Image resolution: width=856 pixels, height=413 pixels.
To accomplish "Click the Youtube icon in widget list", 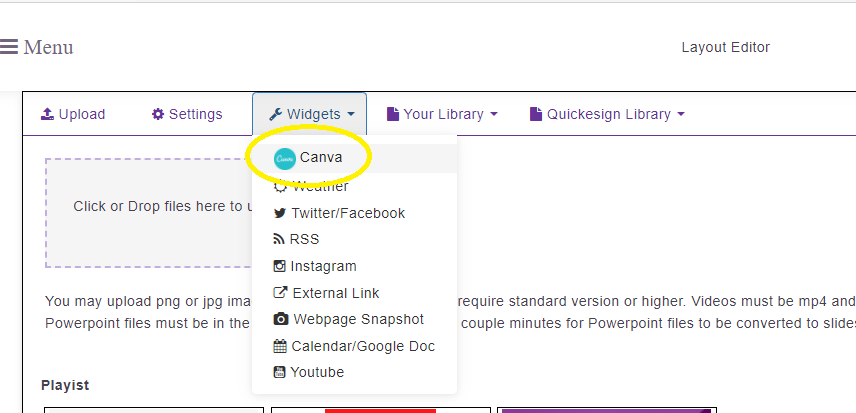I will tap(280, 373).
